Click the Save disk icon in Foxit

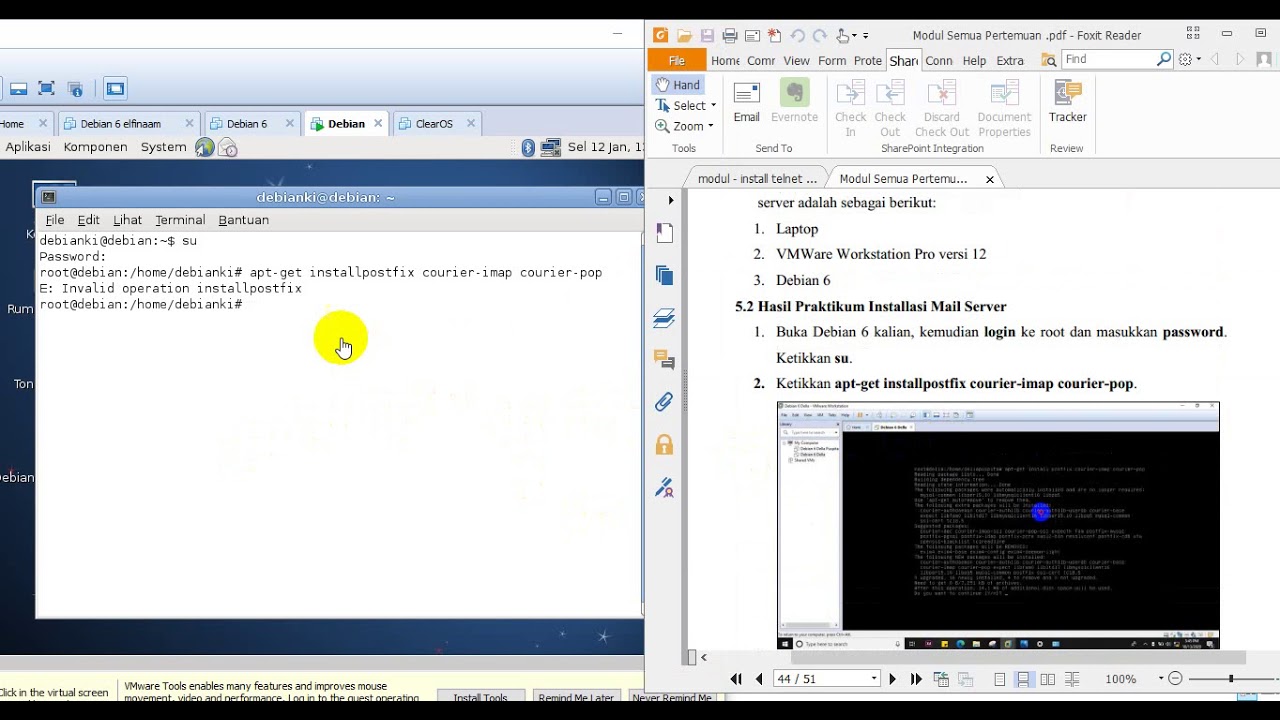coord(707,36)
